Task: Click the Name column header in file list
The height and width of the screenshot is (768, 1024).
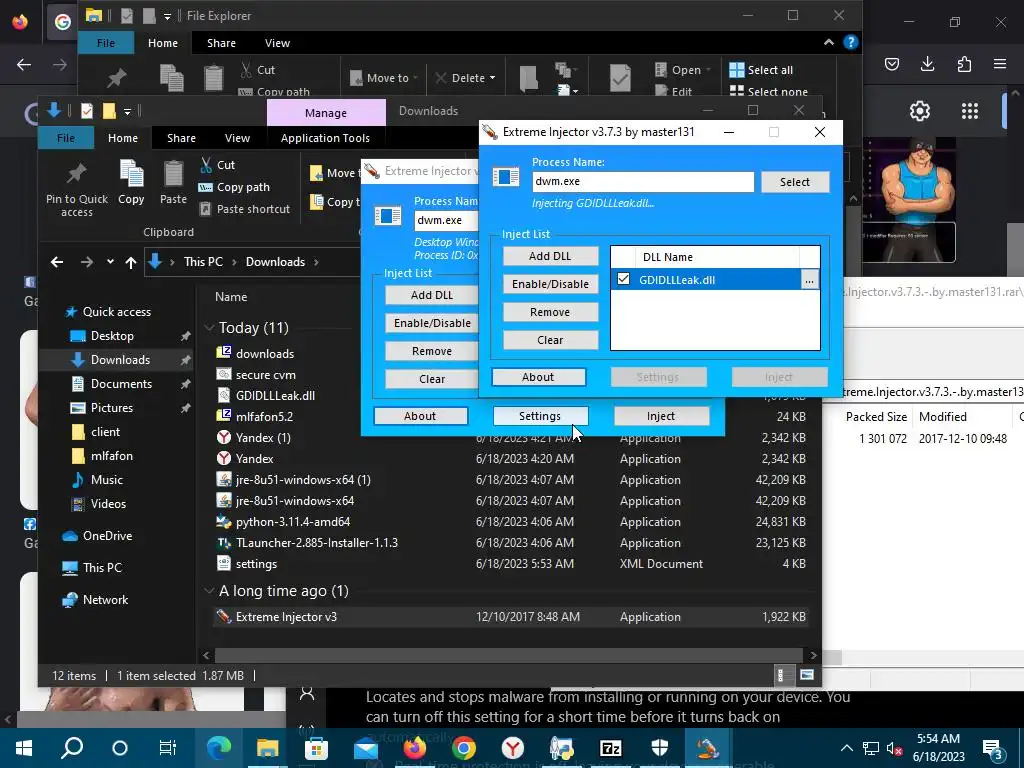Action: (x=231, y=296)
